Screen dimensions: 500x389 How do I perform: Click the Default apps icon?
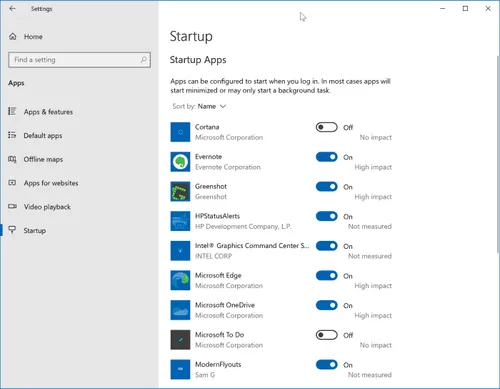pos(12,135)
